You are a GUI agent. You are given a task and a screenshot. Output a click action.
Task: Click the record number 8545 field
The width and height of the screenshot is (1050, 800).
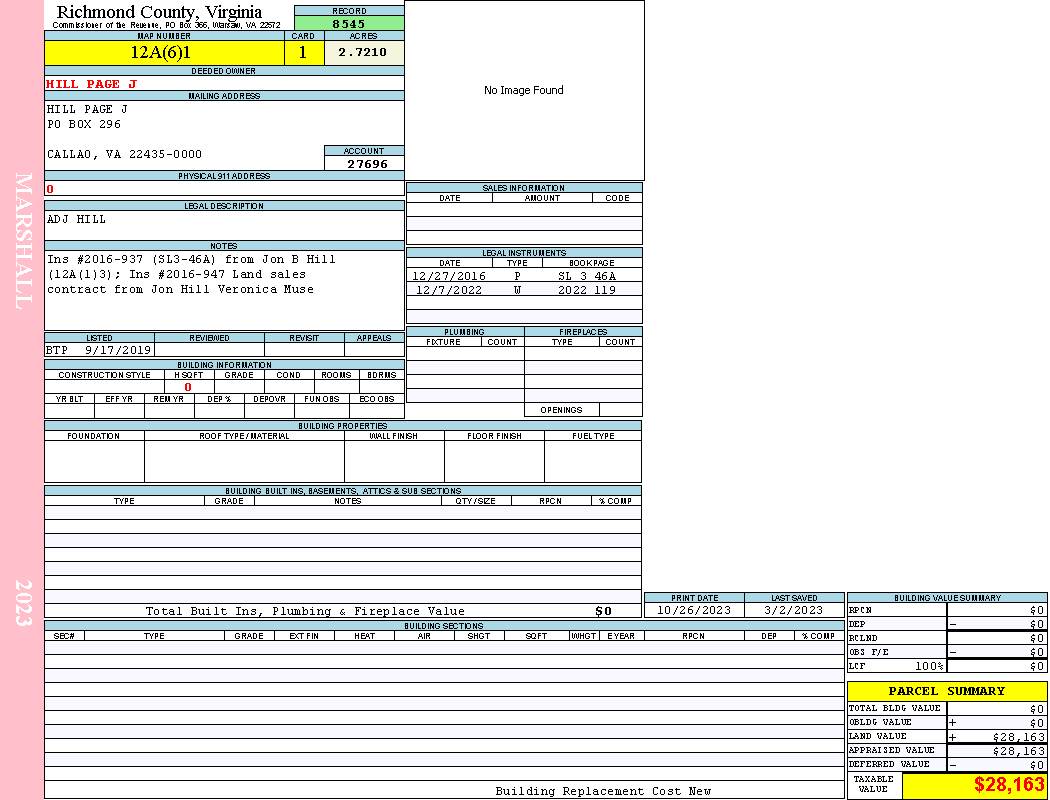[x=349, y=23]
